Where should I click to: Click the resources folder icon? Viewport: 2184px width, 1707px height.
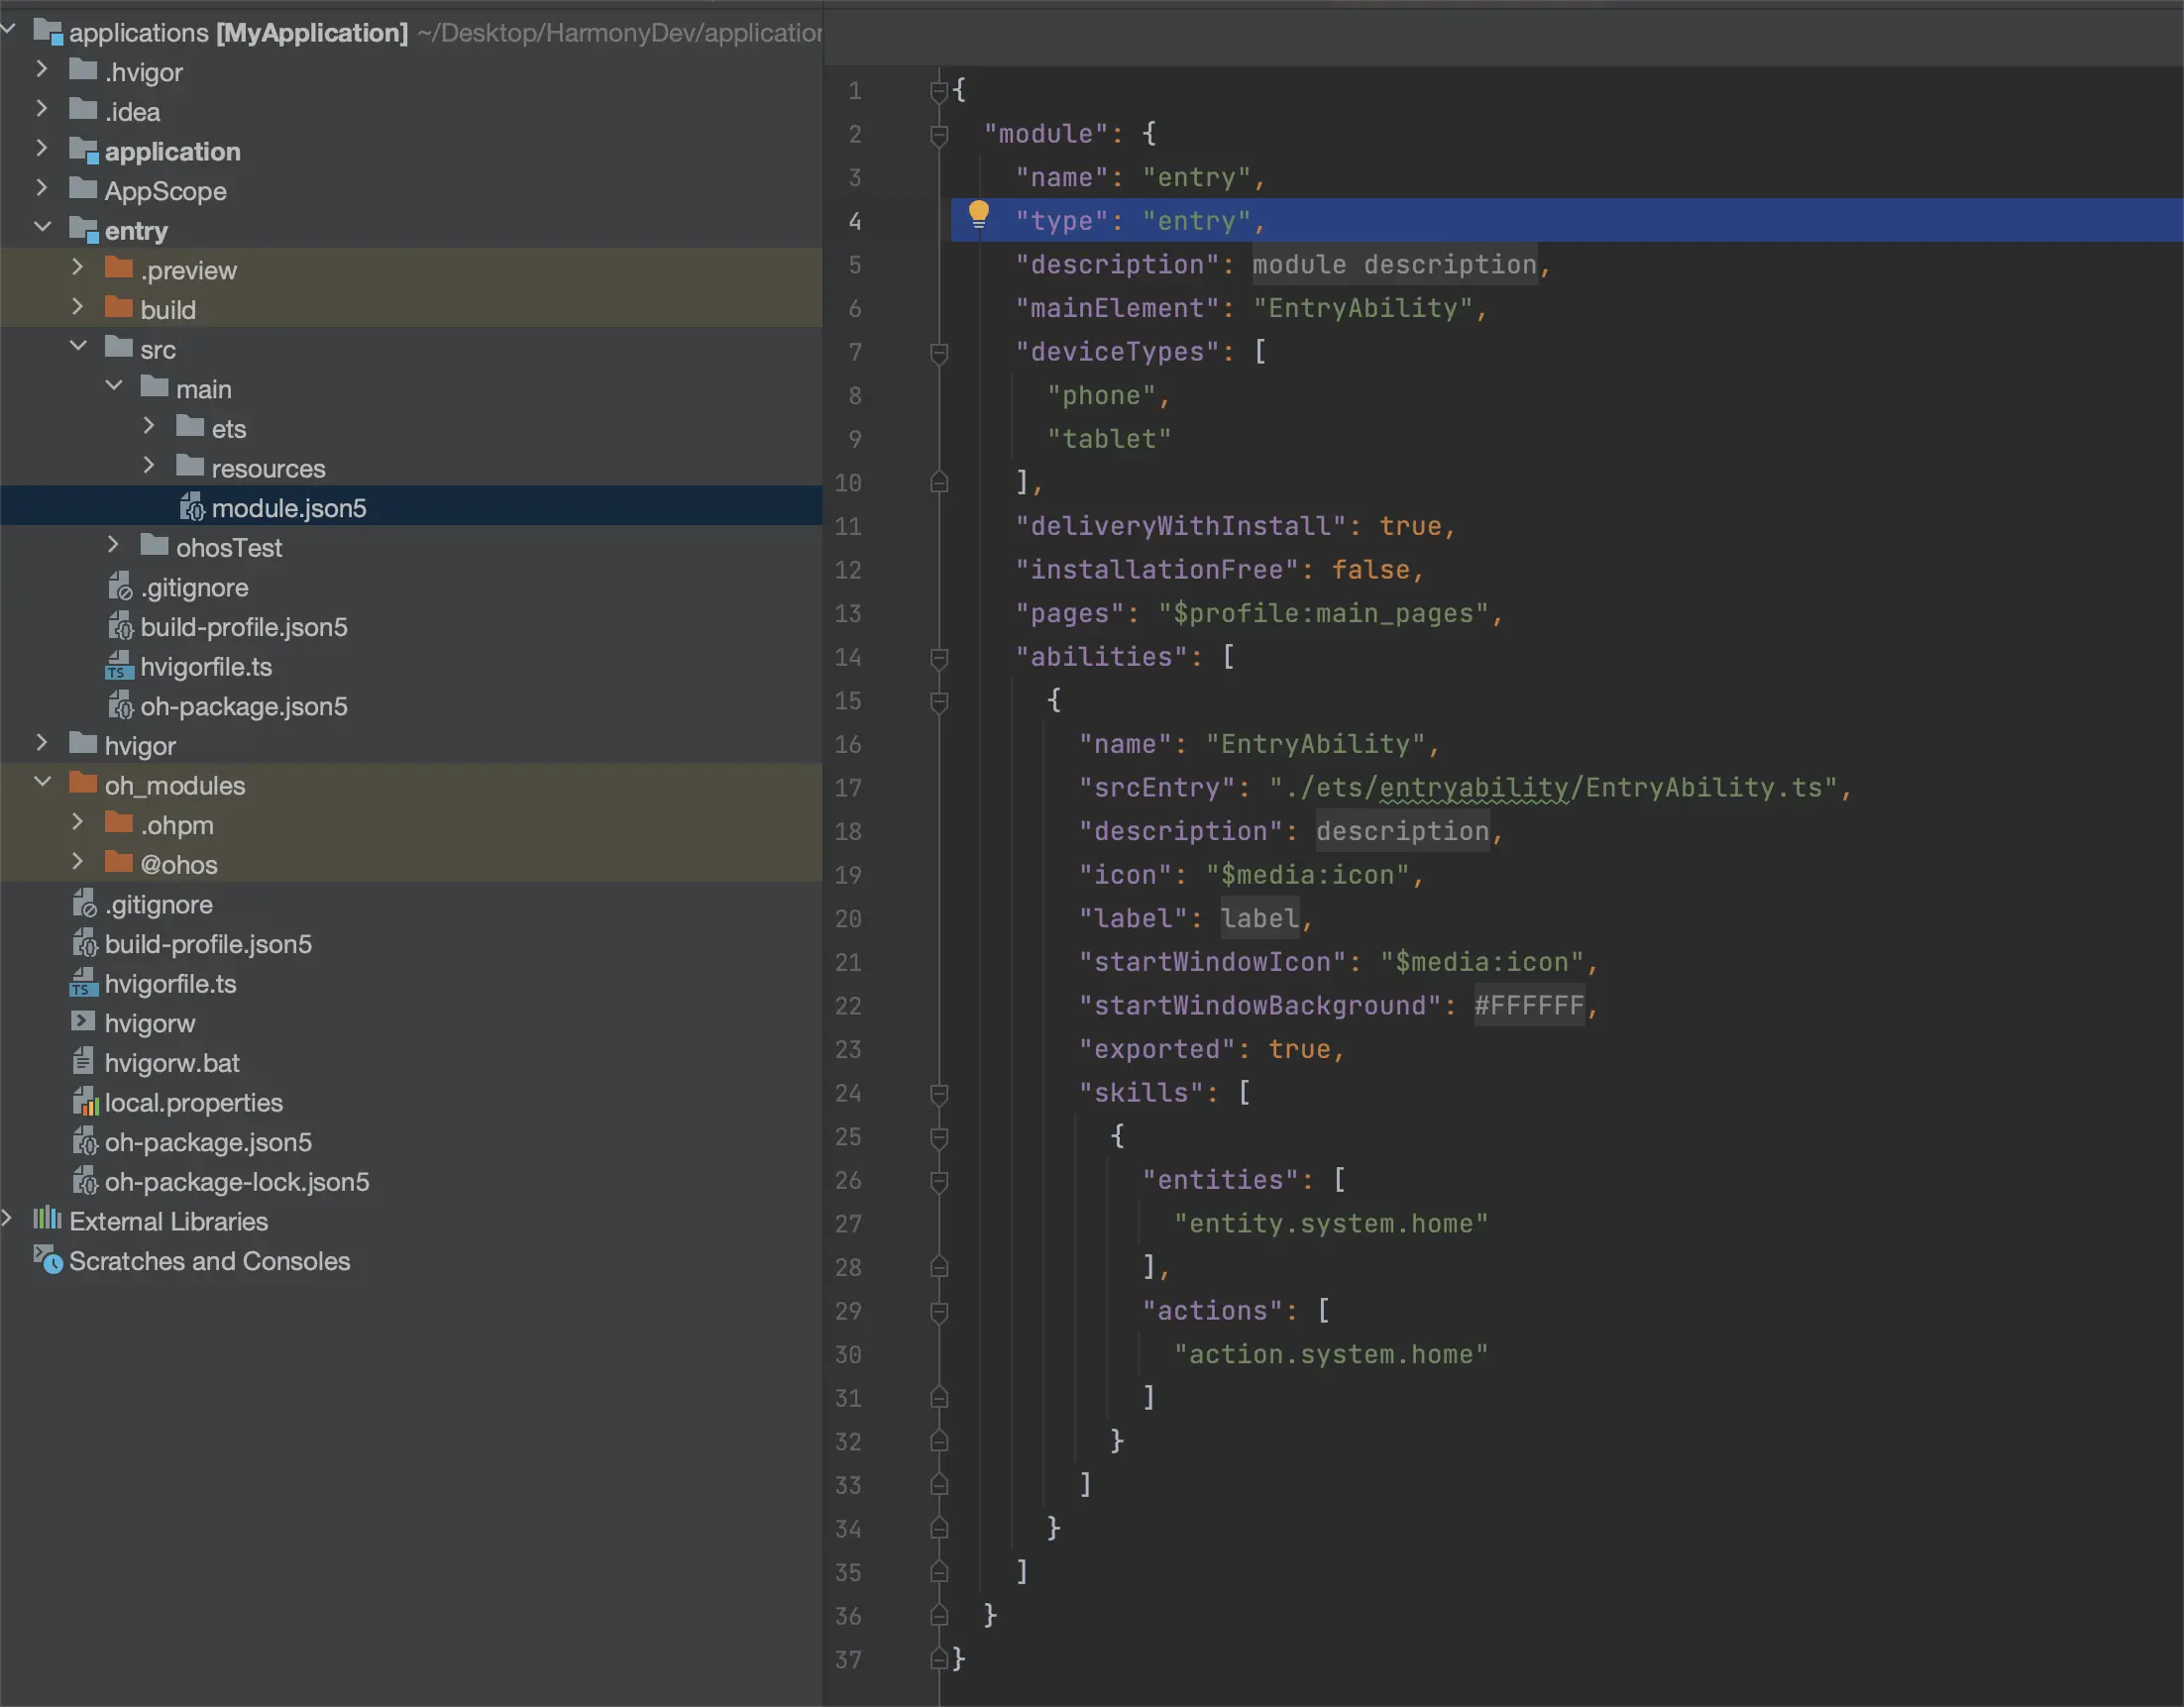[190, 466]
